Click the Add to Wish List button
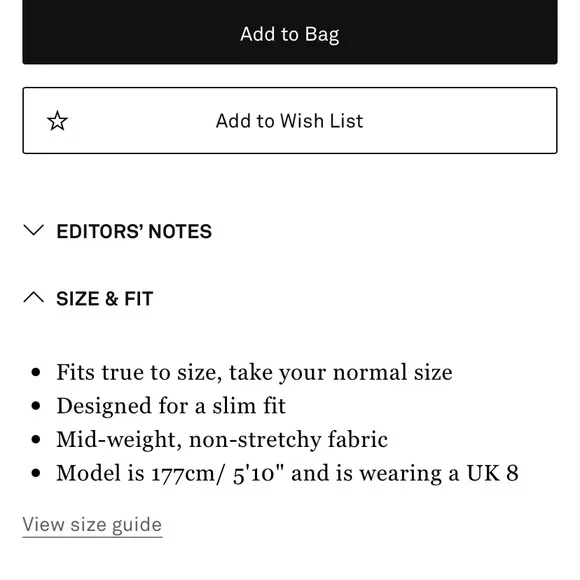This screenshot has height=580, width=580. point(290,121)
